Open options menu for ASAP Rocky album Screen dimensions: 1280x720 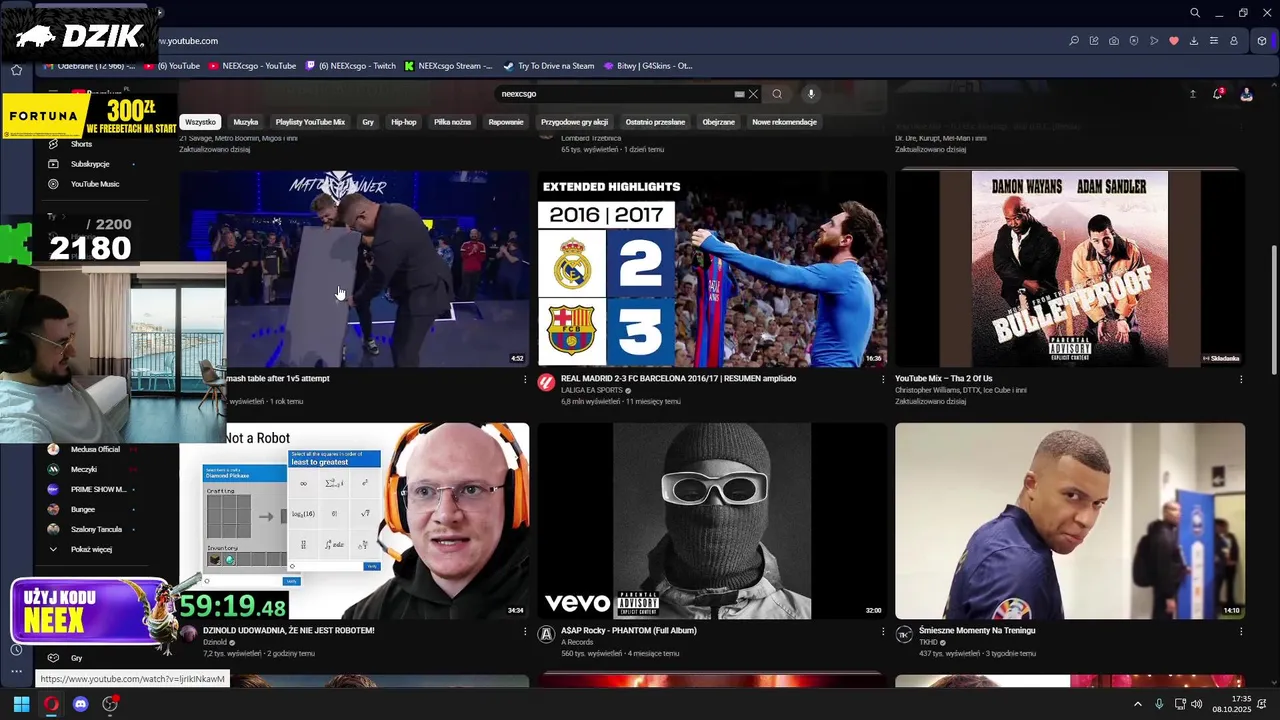(883, 632)
